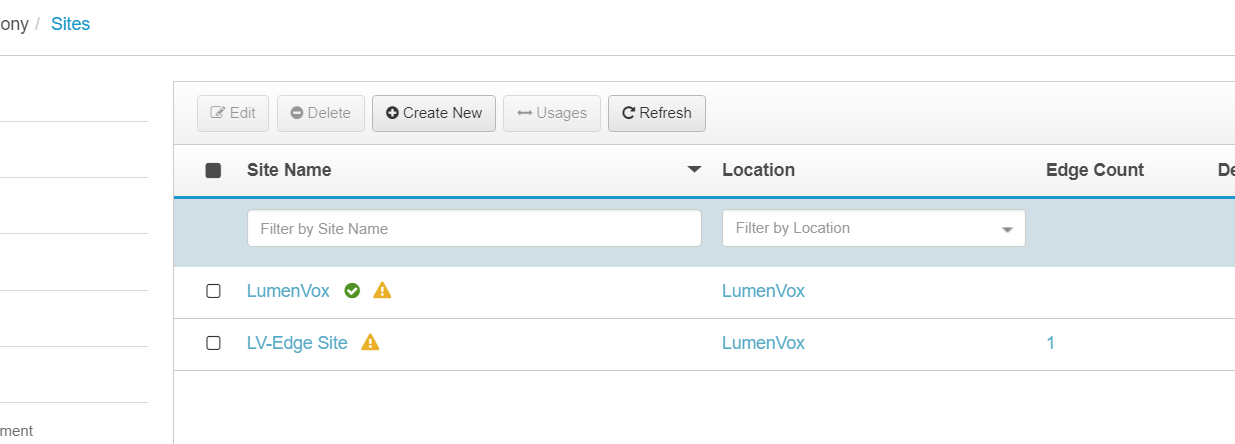Click the warning triangle next to LumenVox site

[x=382, y=291]
